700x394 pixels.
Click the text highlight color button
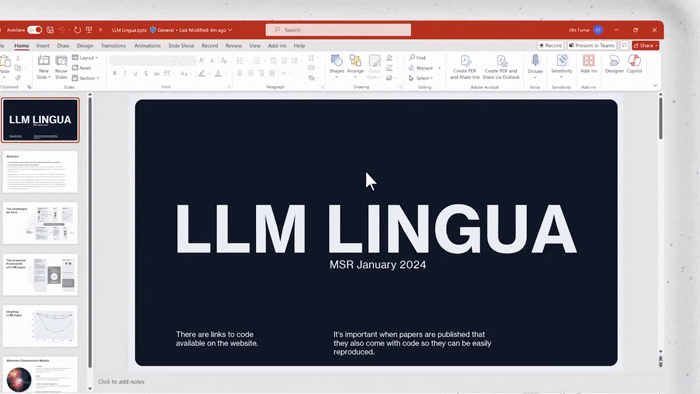pos(202,73)
